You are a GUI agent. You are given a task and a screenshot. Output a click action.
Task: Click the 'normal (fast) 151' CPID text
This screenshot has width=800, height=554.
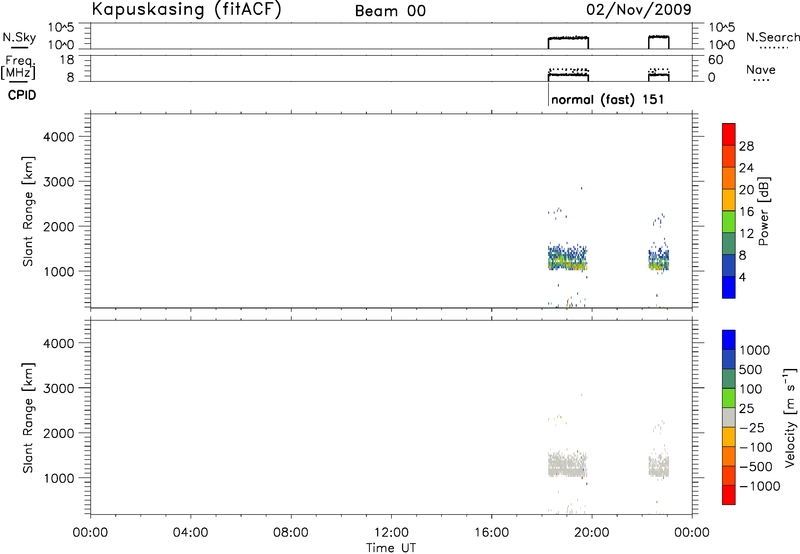pyautogui.click(x=608, y=99)
